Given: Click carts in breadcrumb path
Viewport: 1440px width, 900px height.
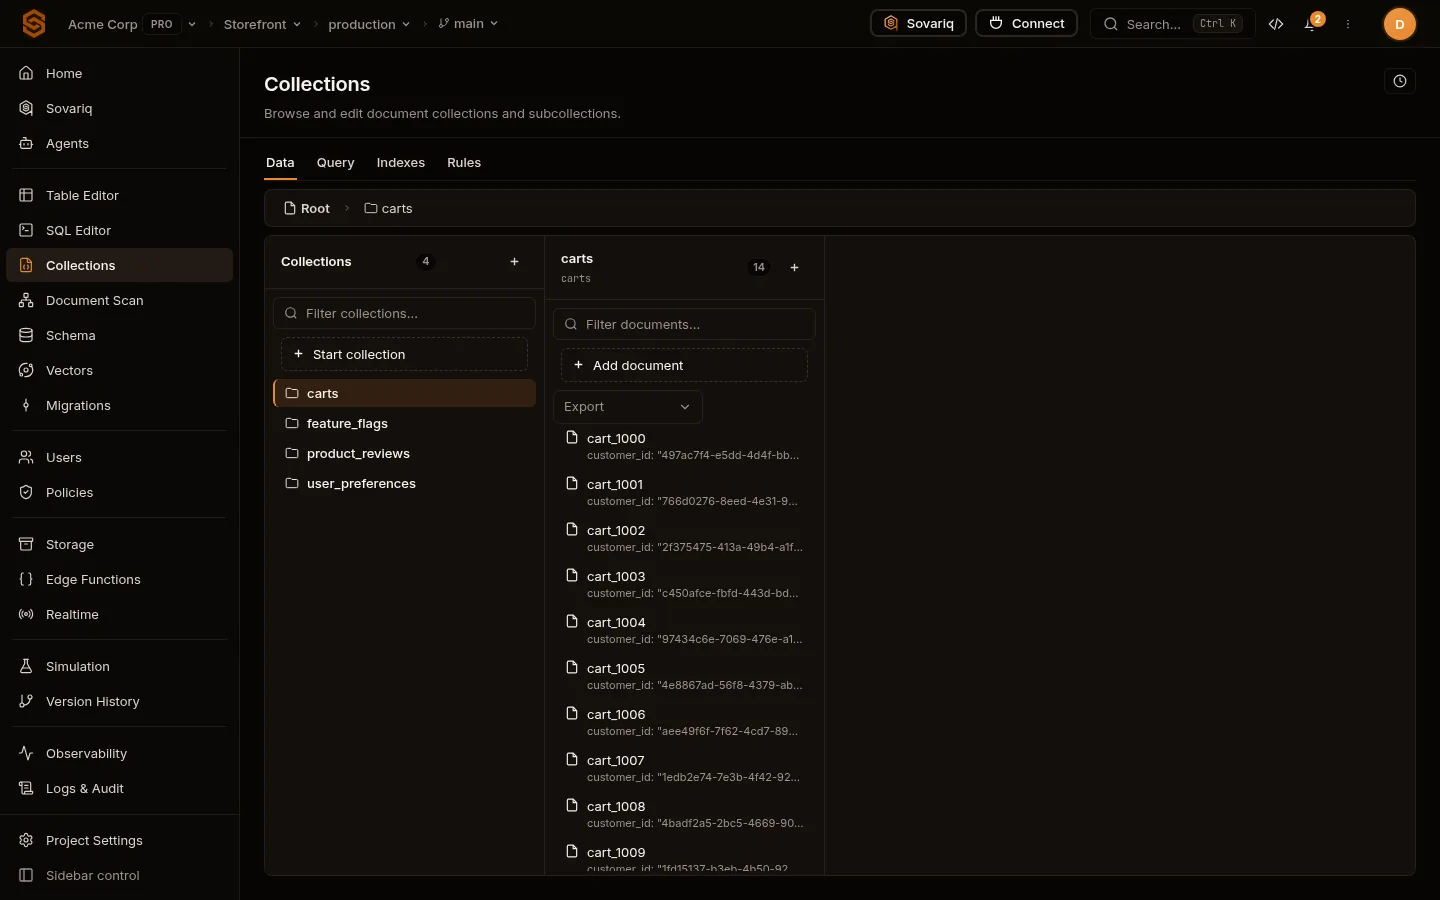Looking at the screenshot, I should (x=388, y=208).
